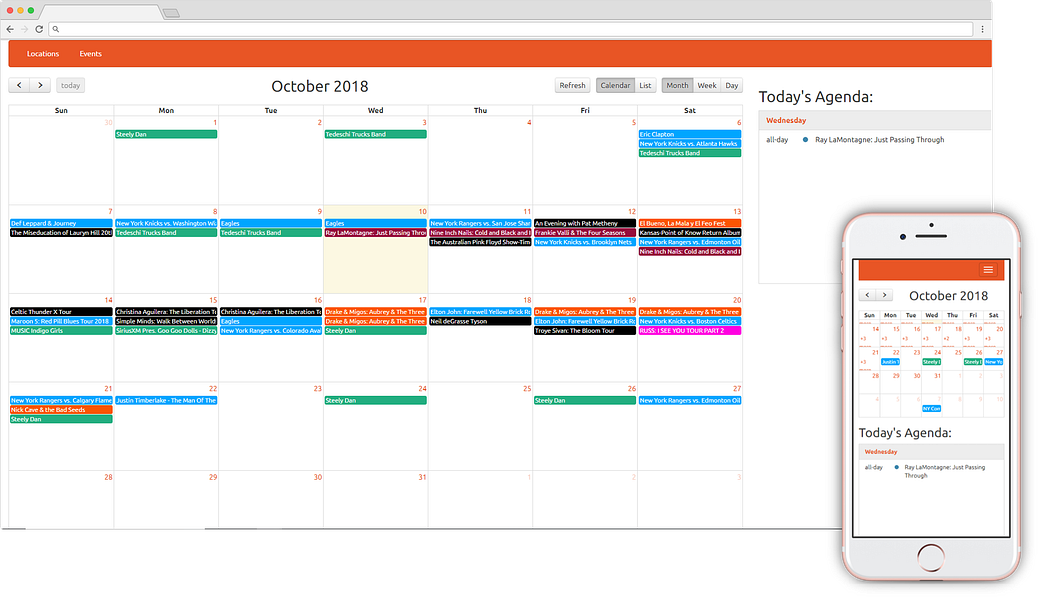Select the Month view
Screen dimensions: 1041x600
(x=677, y=85)
